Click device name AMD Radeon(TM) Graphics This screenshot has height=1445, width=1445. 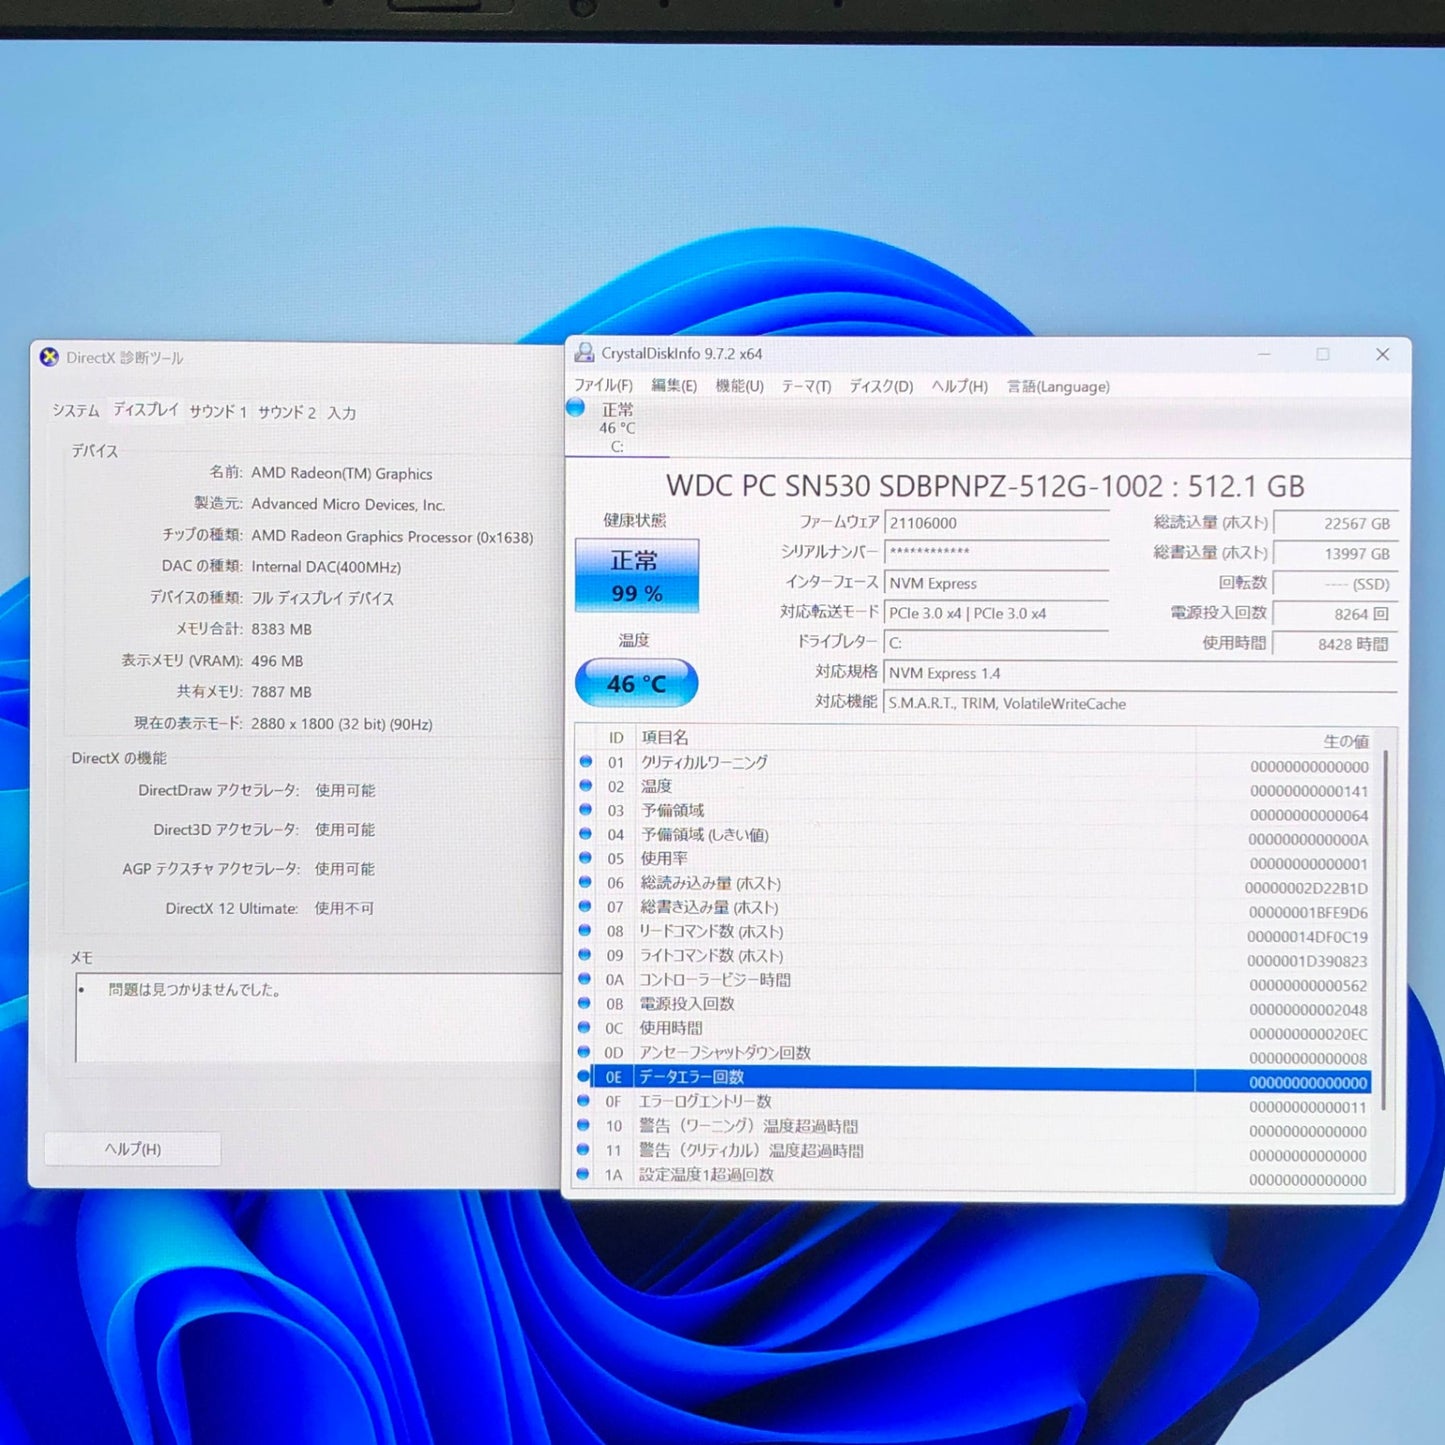tap(342, 473)
